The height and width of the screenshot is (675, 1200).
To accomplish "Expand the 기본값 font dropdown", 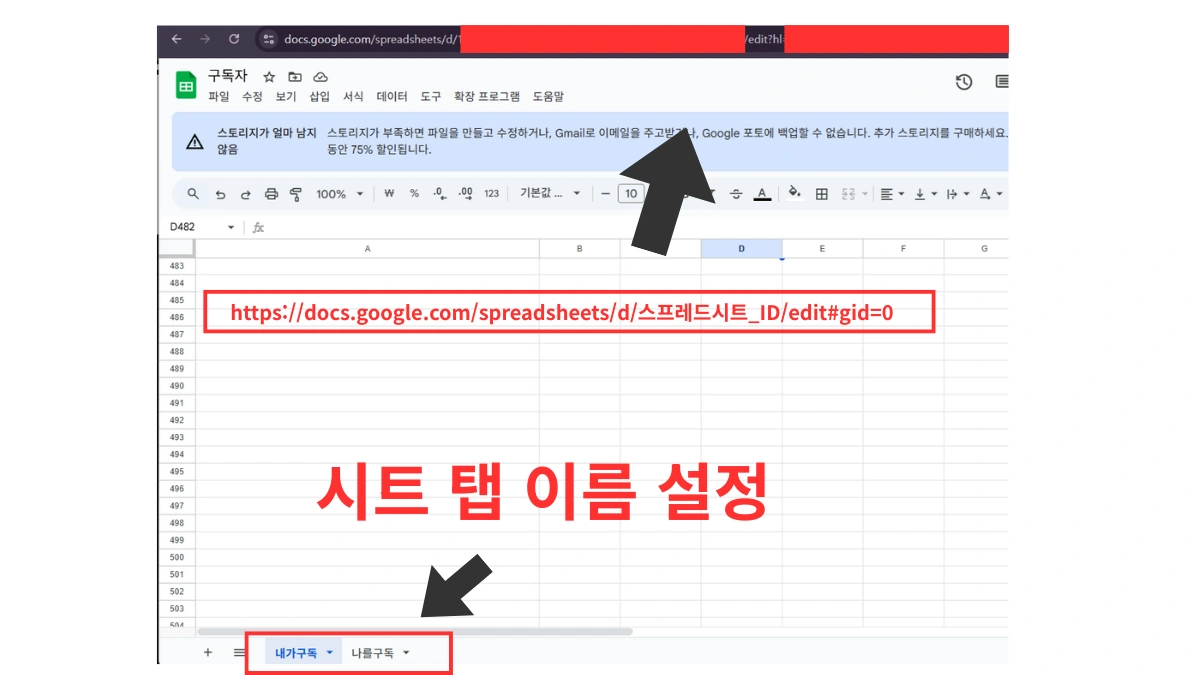I will (549, 194).
